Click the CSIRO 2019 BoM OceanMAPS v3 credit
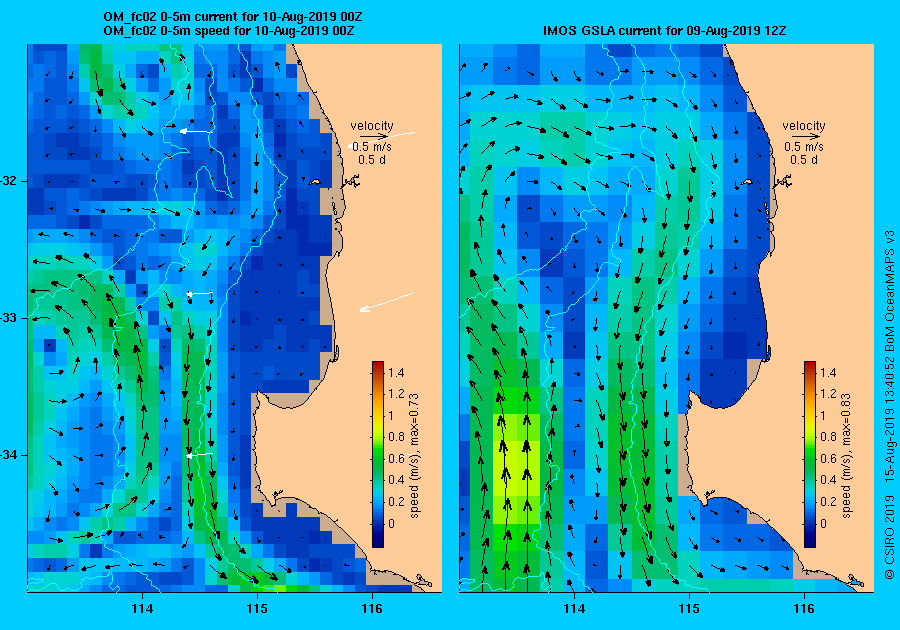This screenshot has height=630, width=900. (889, 404)
